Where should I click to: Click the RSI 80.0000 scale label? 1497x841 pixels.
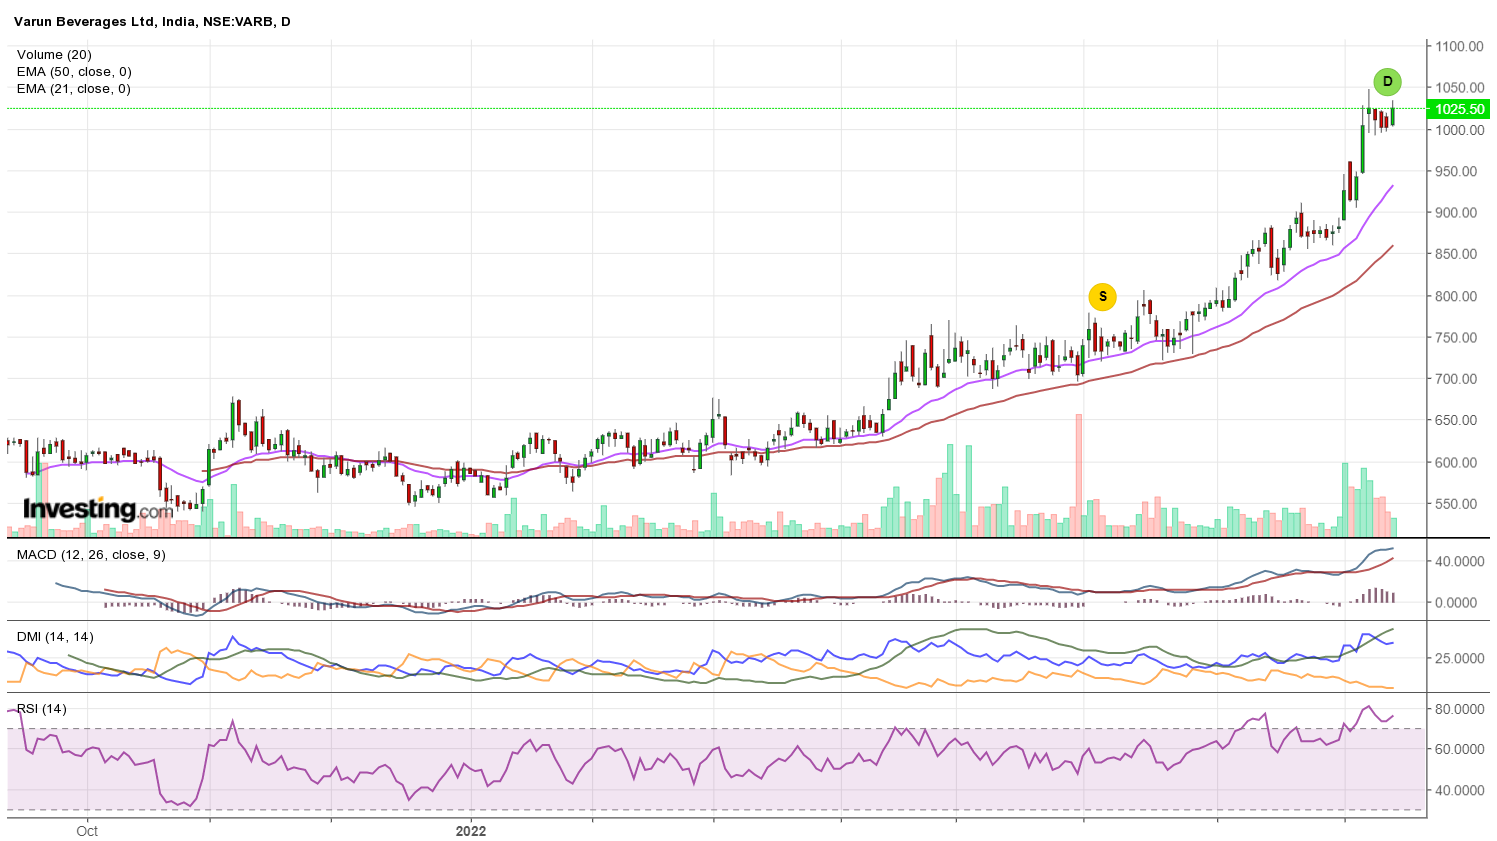click(x=1460, y=709)
